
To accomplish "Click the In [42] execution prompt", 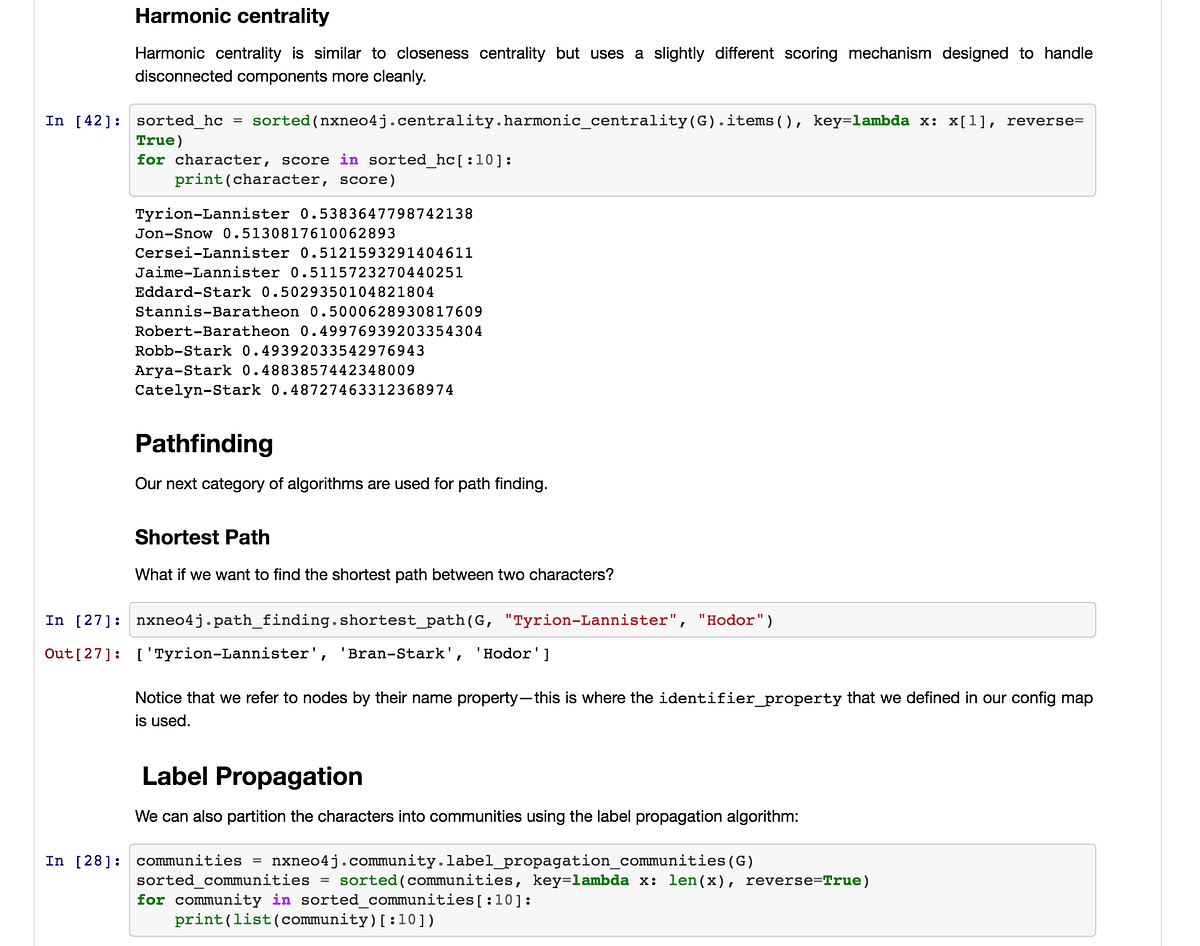I will point(85,120).
